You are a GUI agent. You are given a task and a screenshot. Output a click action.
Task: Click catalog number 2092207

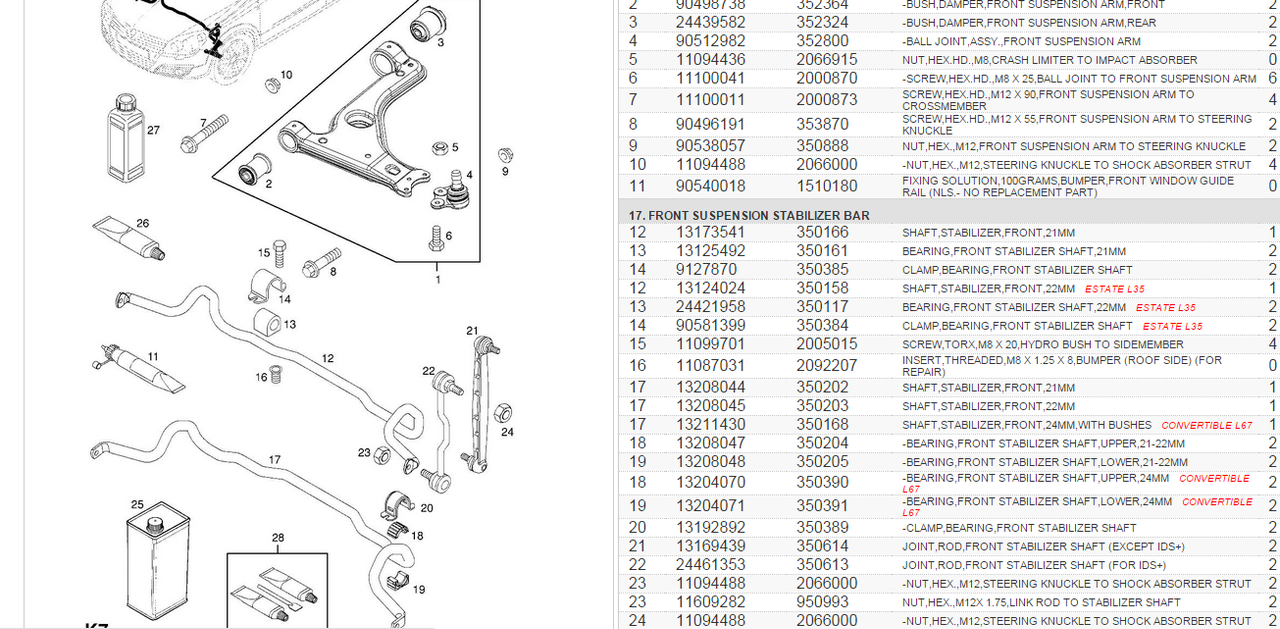pyautogui.click(x=827, y=366)
